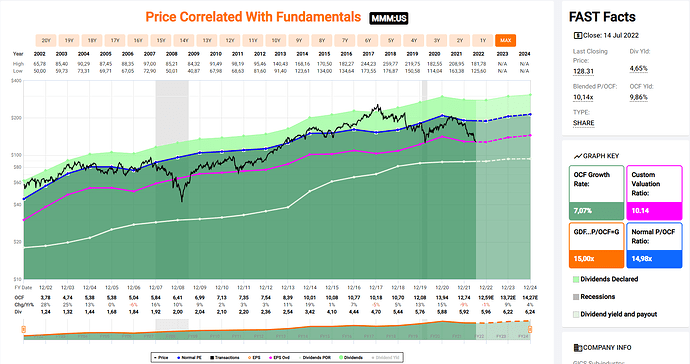
Task: Click the FAST Facts heading
Action: pos(602,17)
